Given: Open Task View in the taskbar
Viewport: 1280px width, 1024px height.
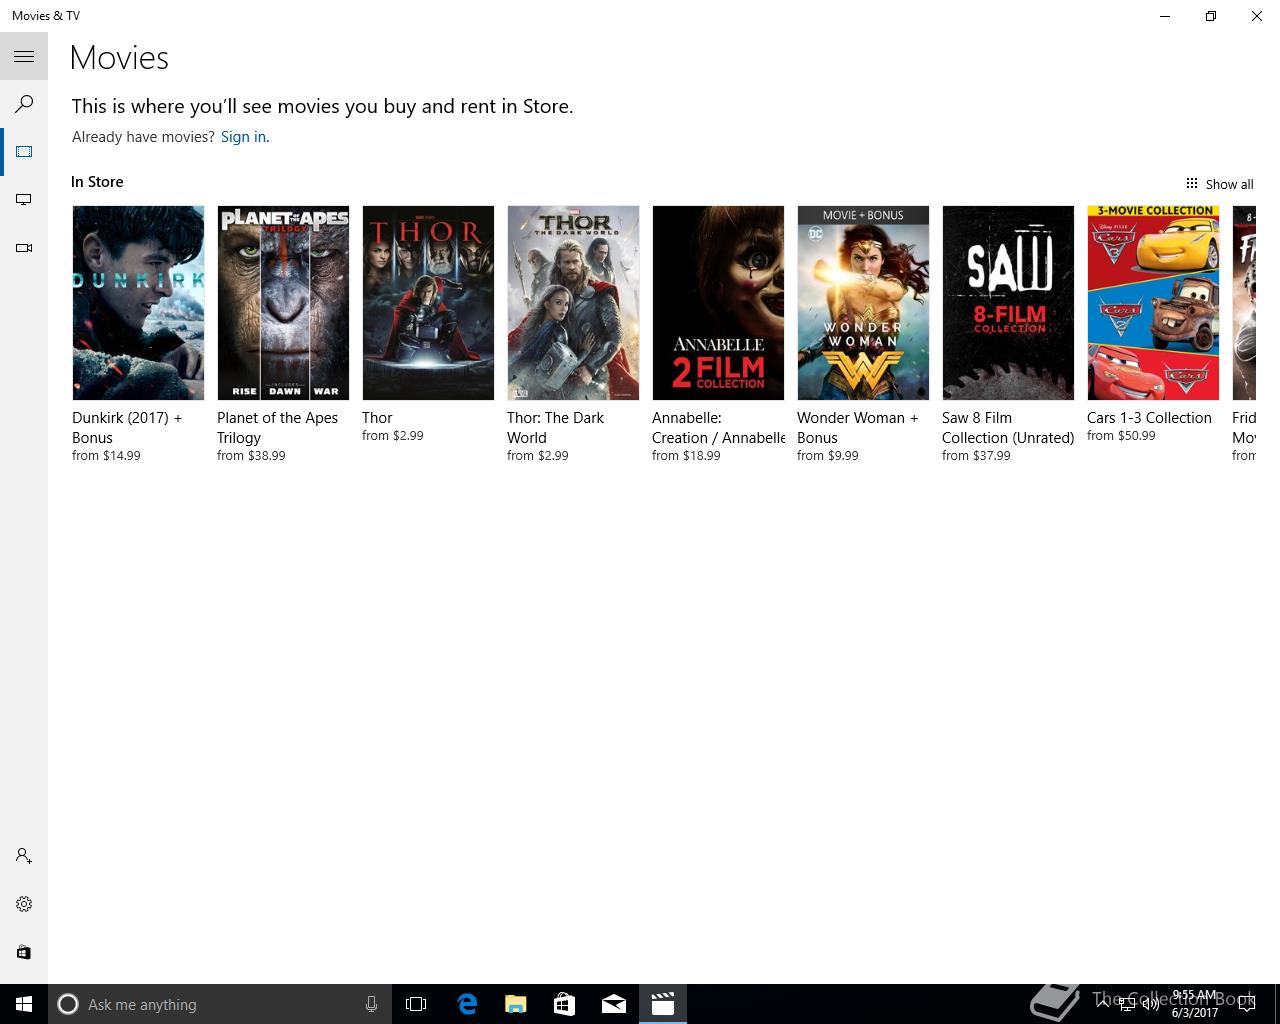Looking at the screenshot, I should point(416,1004).
